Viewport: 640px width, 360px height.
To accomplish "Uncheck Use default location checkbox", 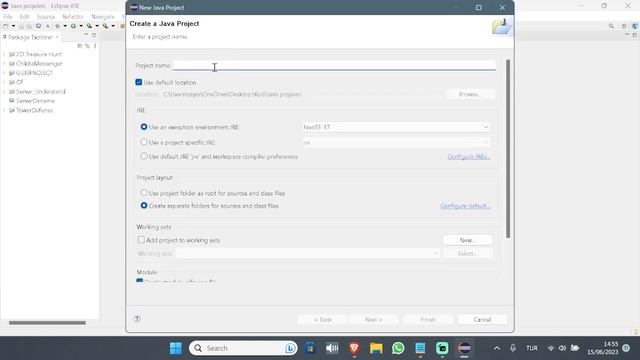I will pos(139,82).
